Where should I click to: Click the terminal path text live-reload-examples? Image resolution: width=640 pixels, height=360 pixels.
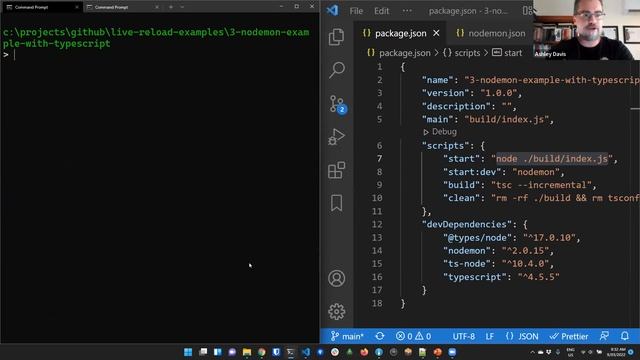coord(165,32)
